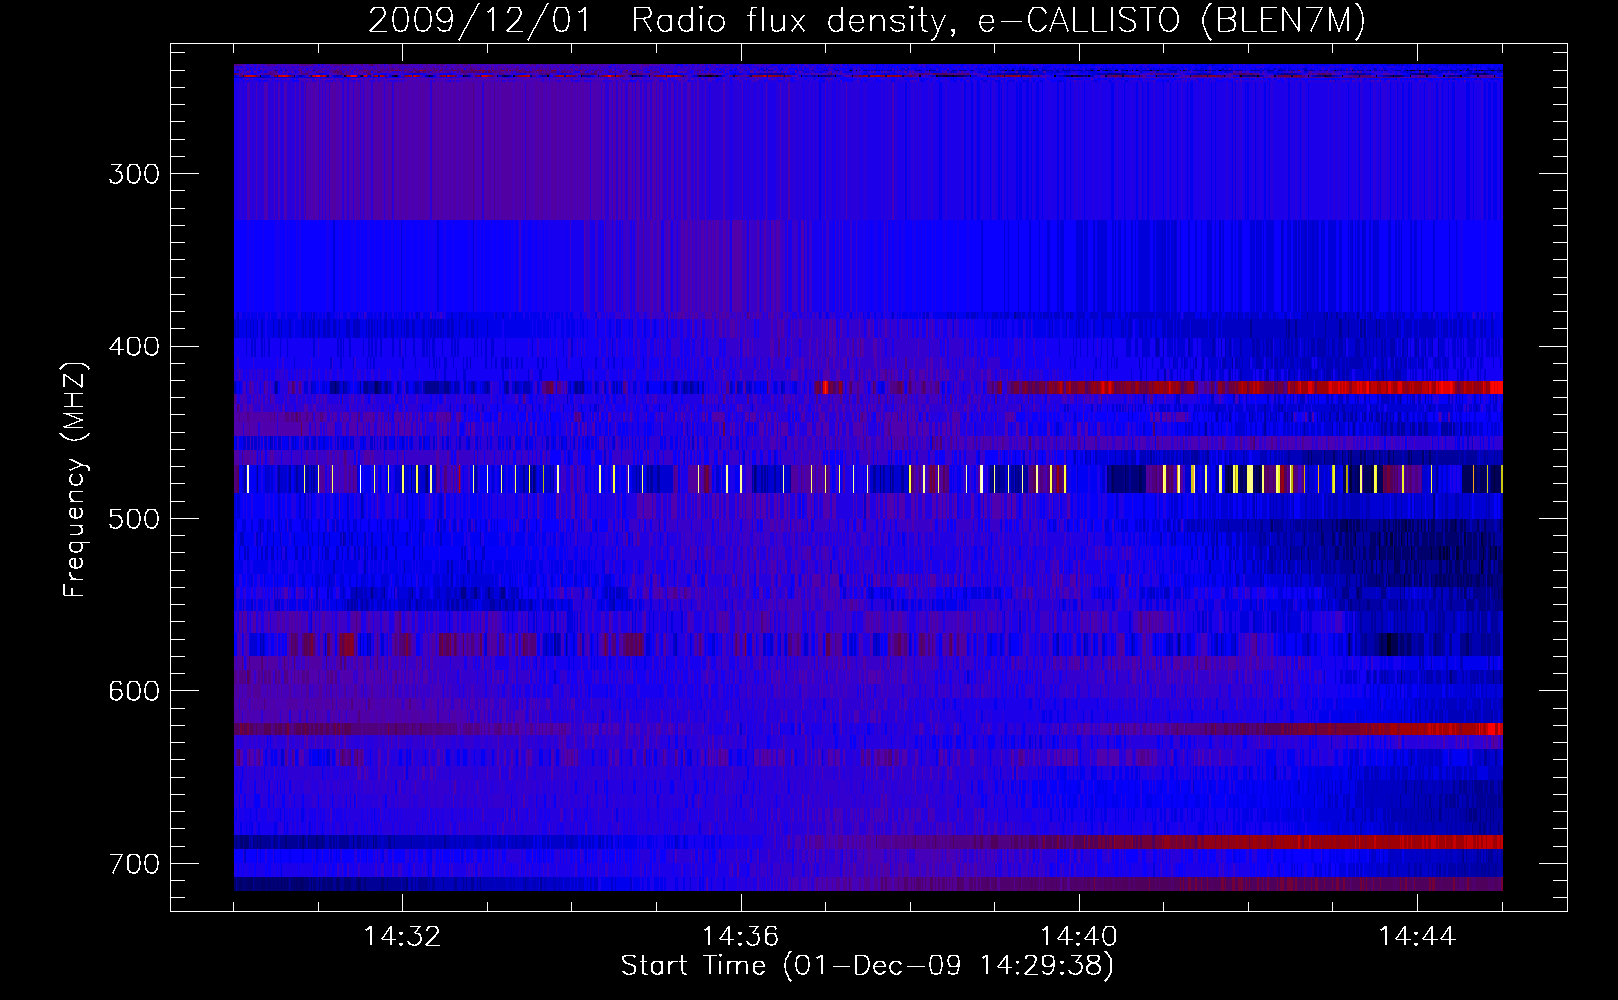Viewport: 1618px width, 1000px height.
Task: Click the 14:40 time tick label
Action: click(x=1079, y=937)
